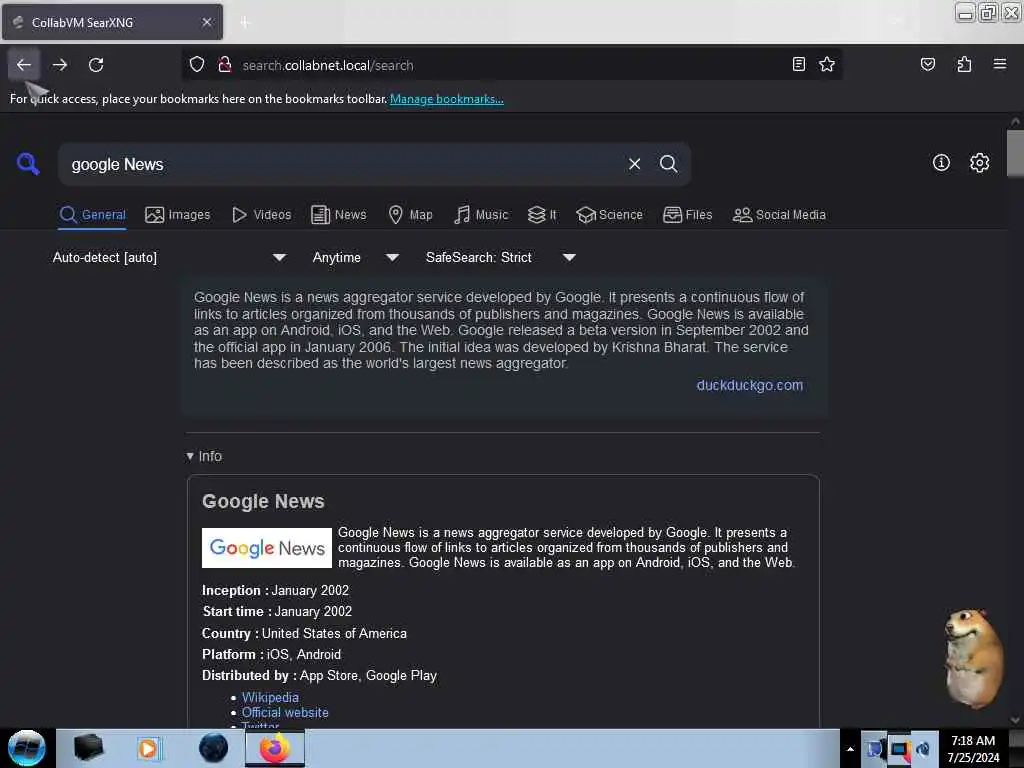This screenshot has width=1024, height=768.
Task: Toggle reader view in the address bar
Action: click(798, 65)
